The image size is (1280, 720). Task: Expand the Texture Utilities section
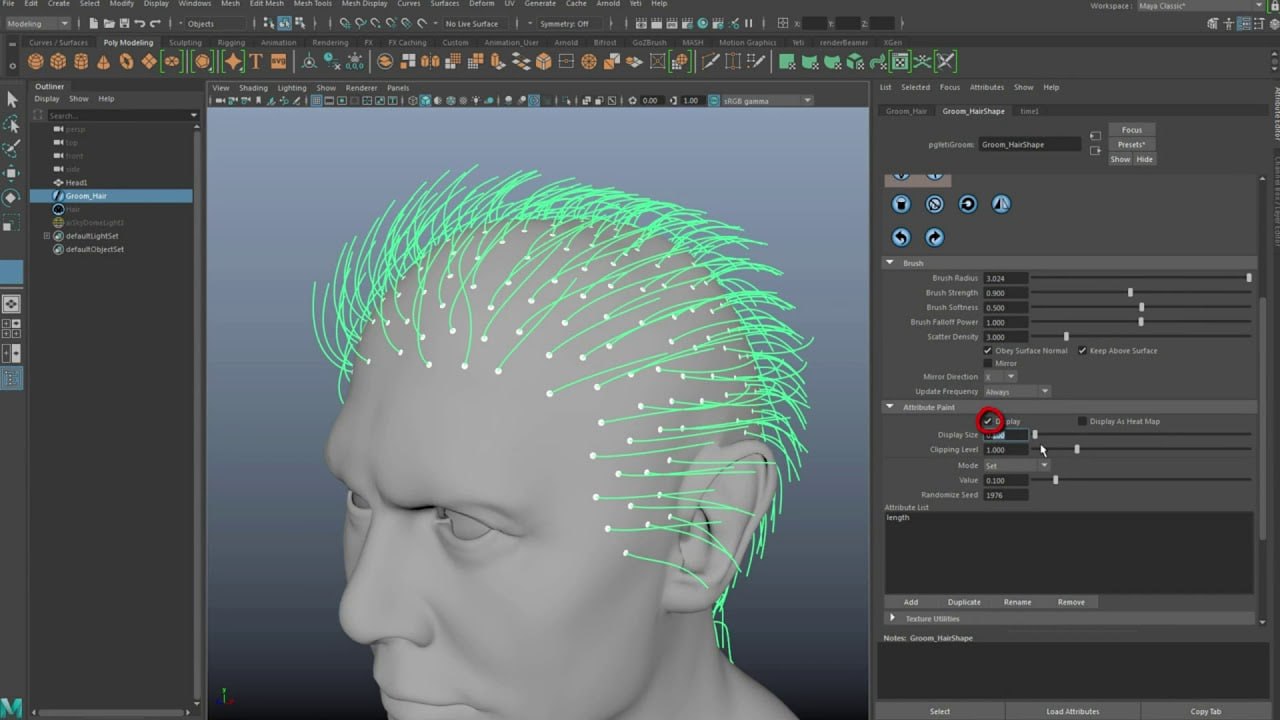coord(892,618)
